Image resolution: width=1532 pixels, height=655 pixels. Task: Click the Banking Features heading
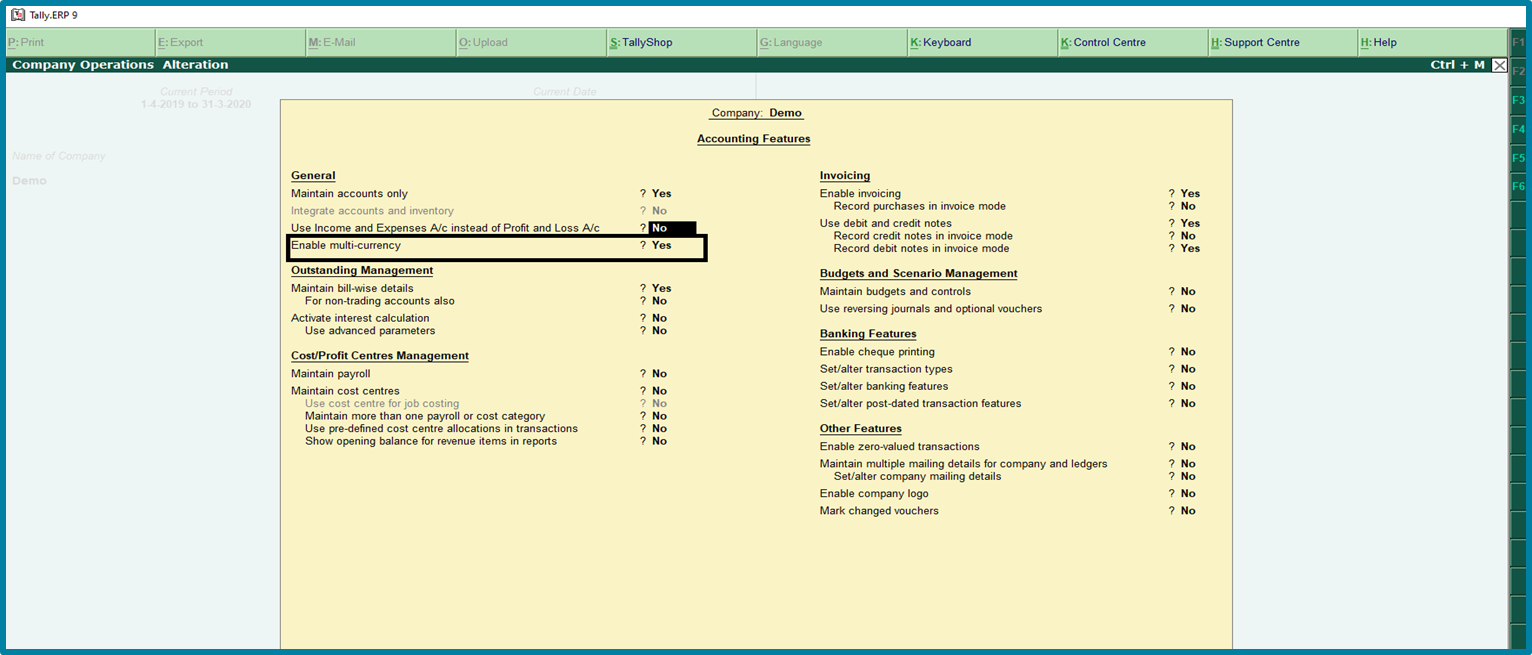868,334
